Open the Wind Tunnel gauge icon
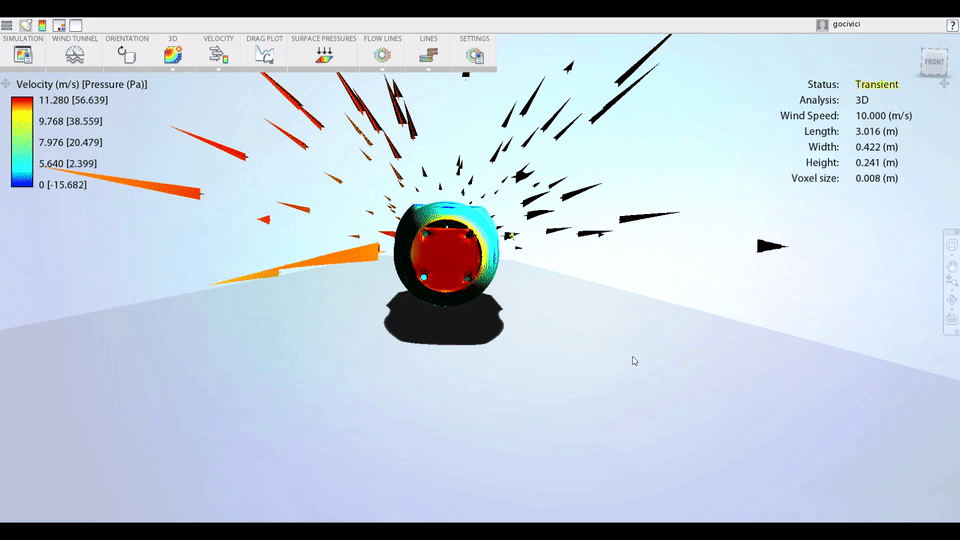The height and width of the screenshot is (540, 960). point(75,55)
